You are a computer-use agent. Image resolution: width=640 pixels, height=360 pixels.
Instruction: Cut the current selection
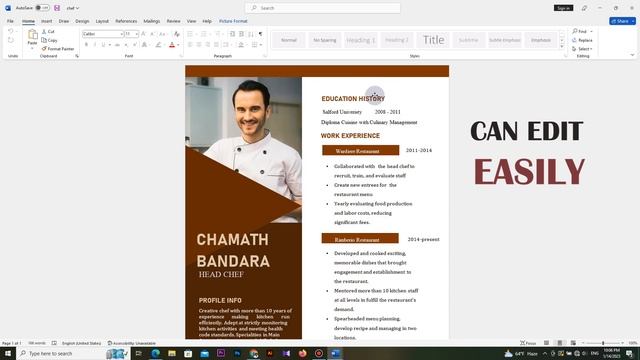pyautogui.click(x=48, y=31)
